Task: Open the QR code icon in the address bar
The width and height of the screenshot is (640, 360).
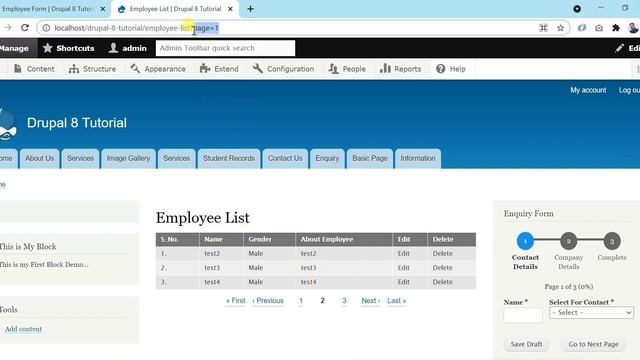Action: click(x=543, y=28)
